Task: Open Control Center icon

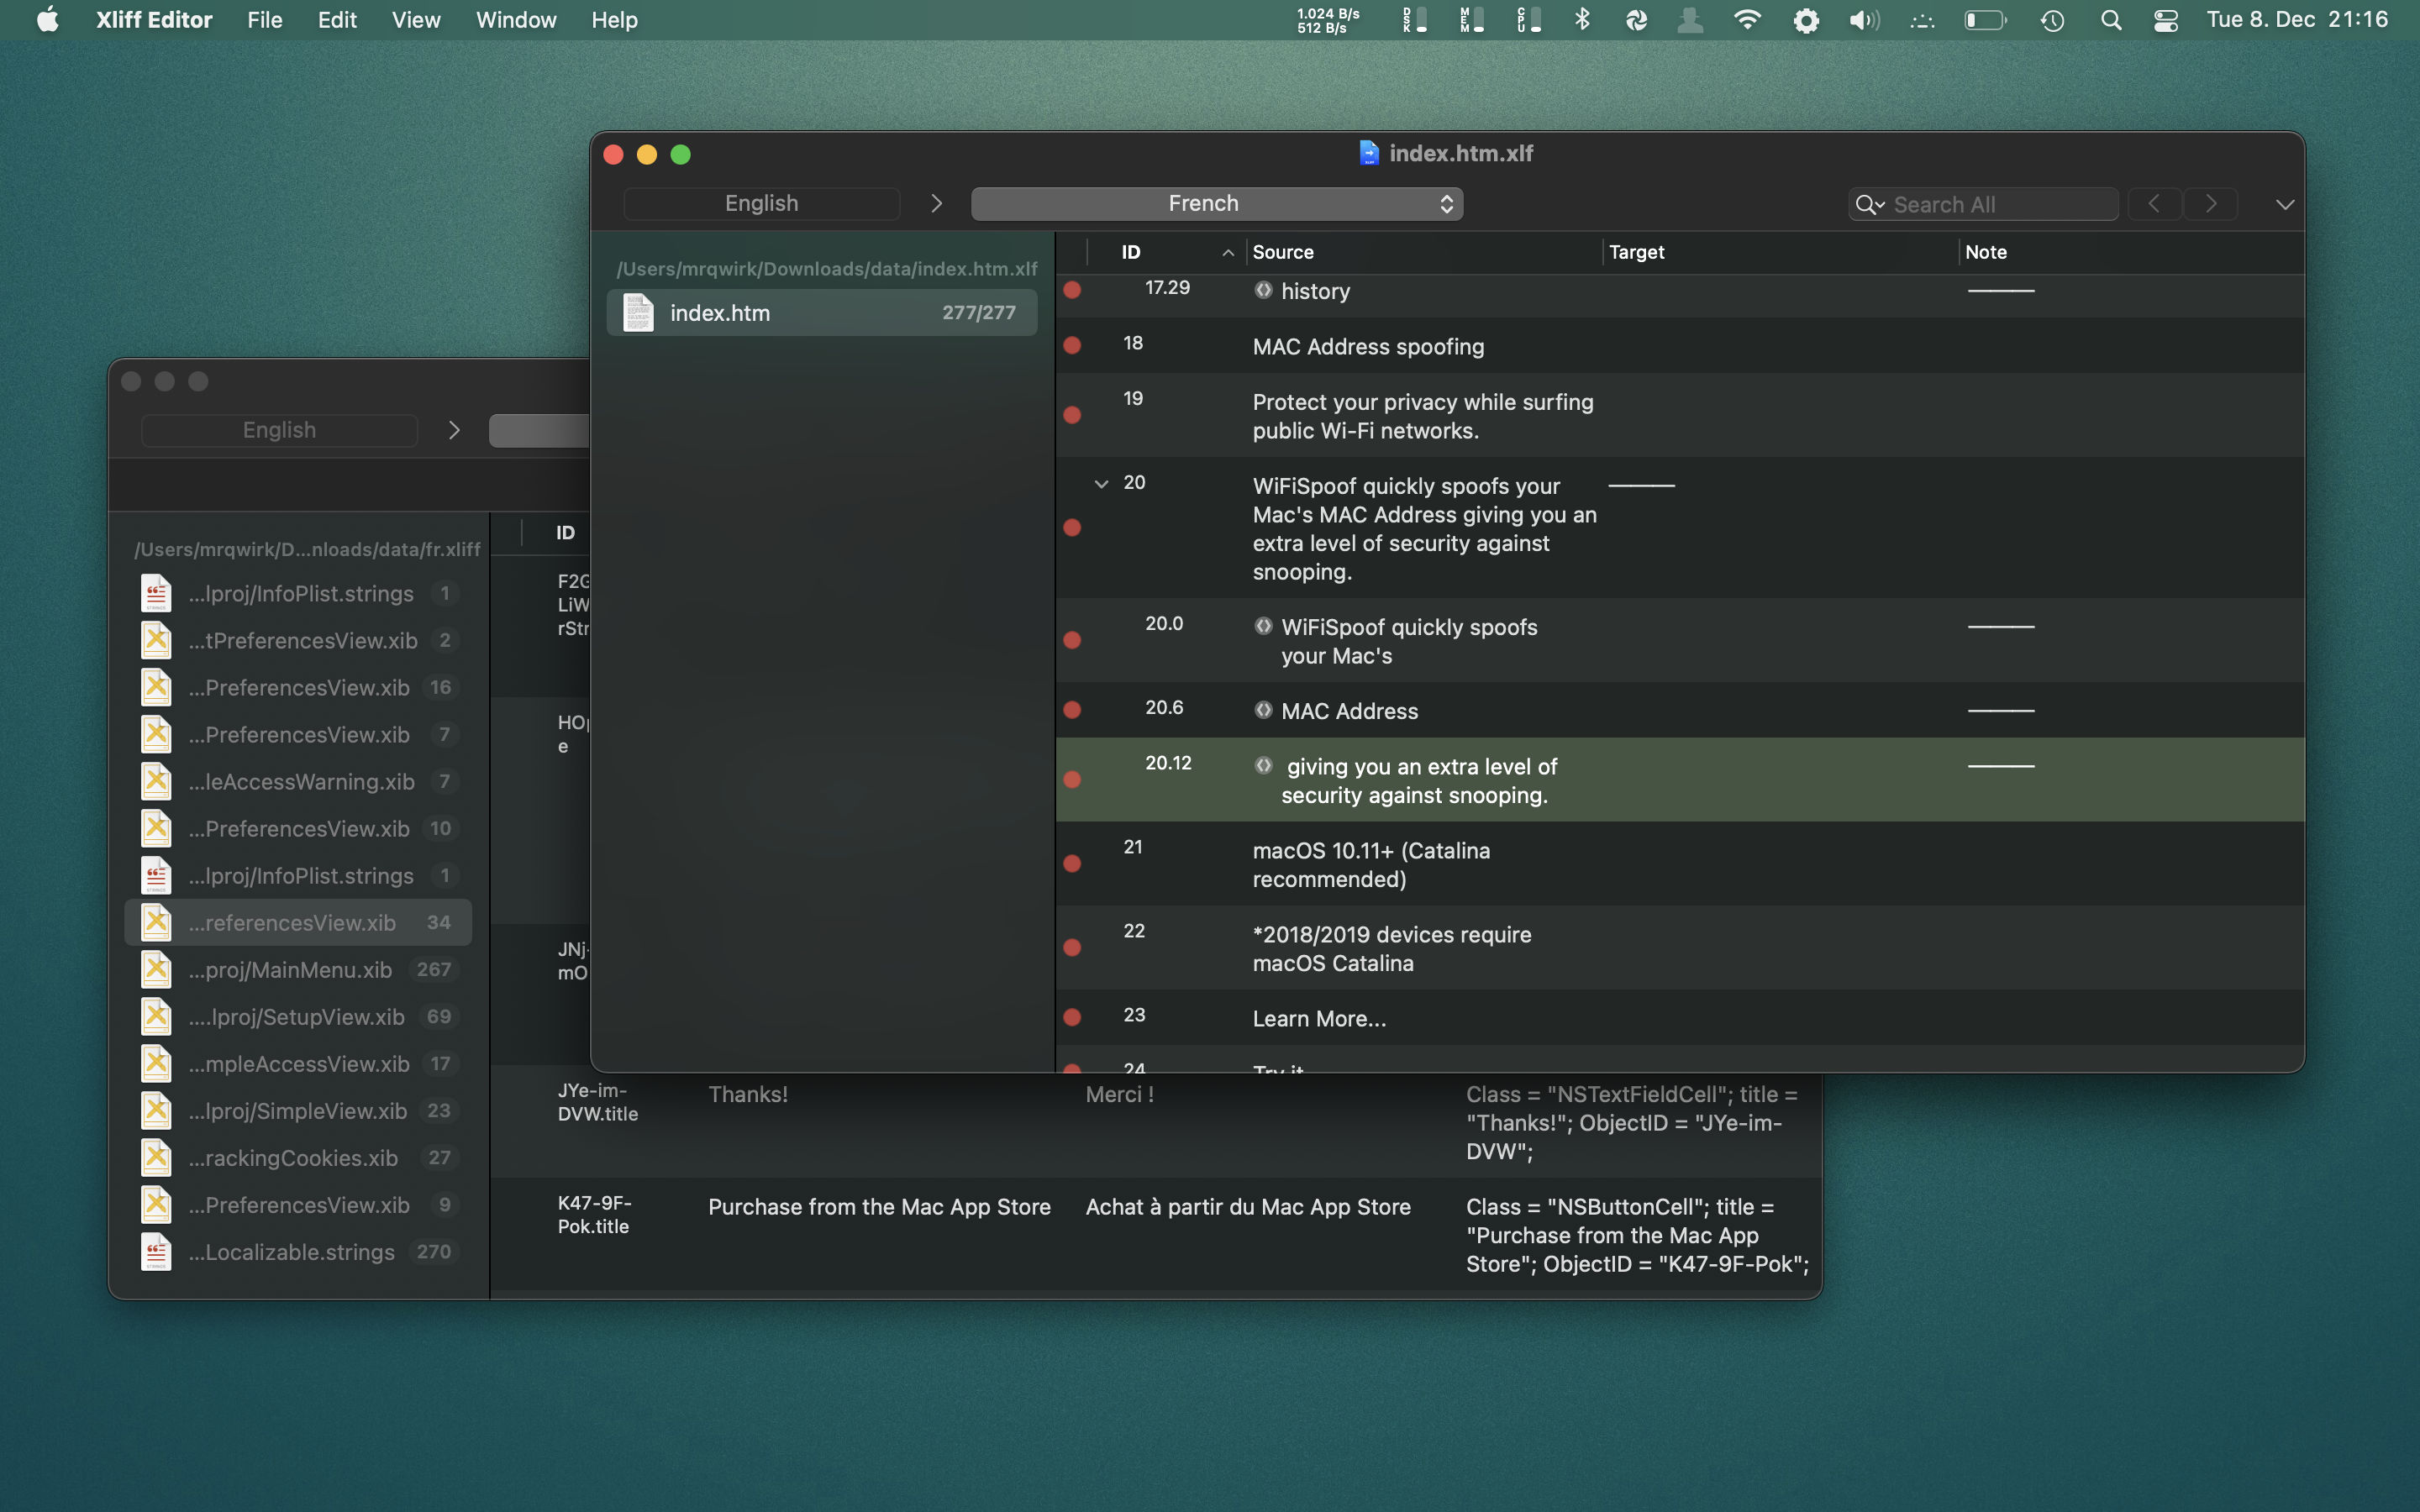Action: [2166, 20]
